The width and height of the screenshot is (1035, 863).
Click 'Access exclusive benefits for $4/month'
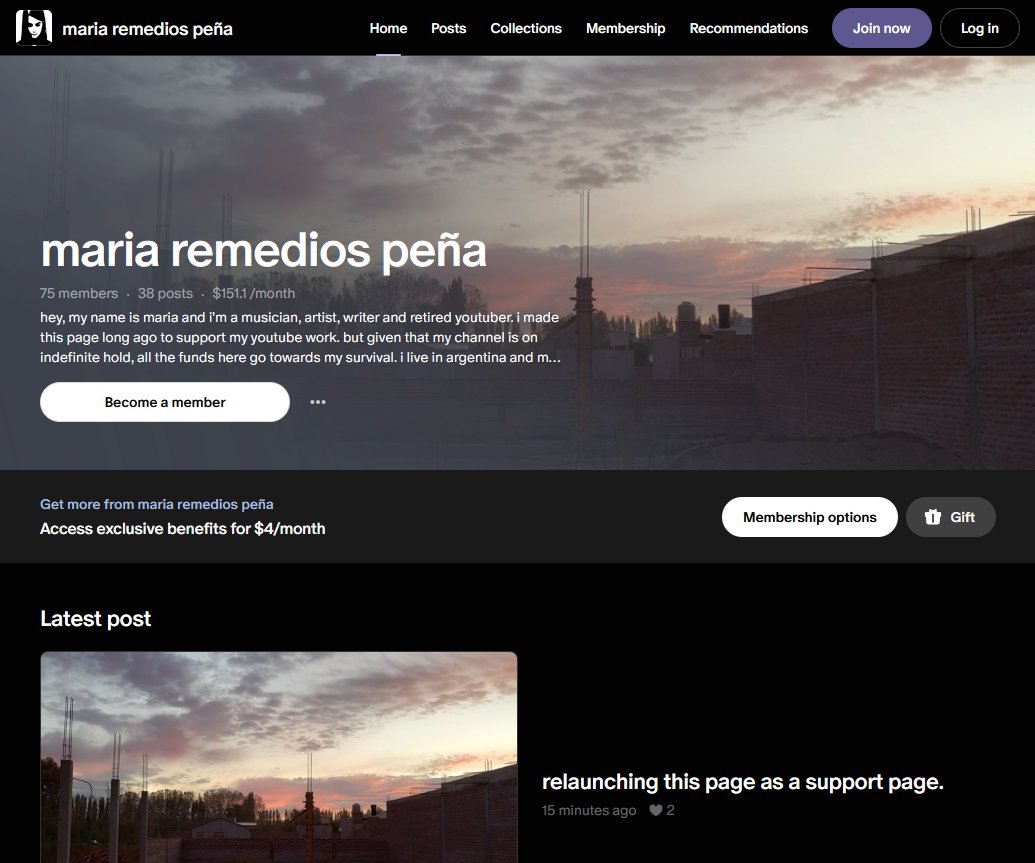pos(183,529)
